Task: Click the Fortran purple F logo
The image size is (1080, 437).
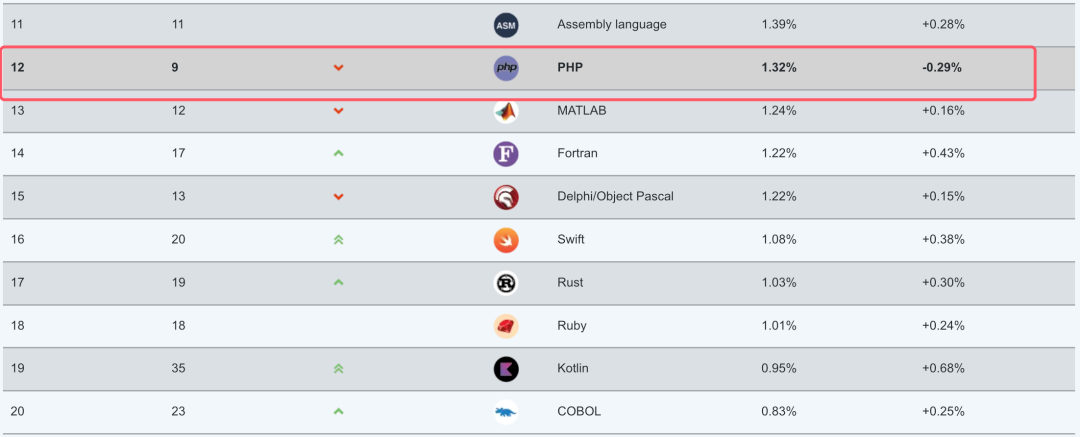Action: pyautogui.click(x=506, y=154)
